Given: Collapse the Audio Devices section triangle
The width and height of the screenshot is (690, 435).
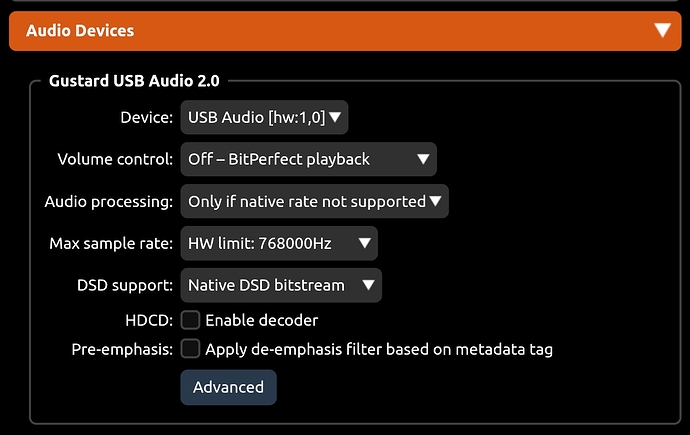Looking at the screenshot, I should pyautogui.click(x=662, y=30).
